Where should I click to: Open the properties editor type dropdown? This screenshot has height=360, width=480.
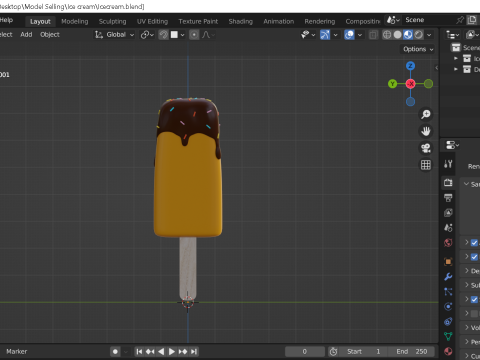(452, 145)
